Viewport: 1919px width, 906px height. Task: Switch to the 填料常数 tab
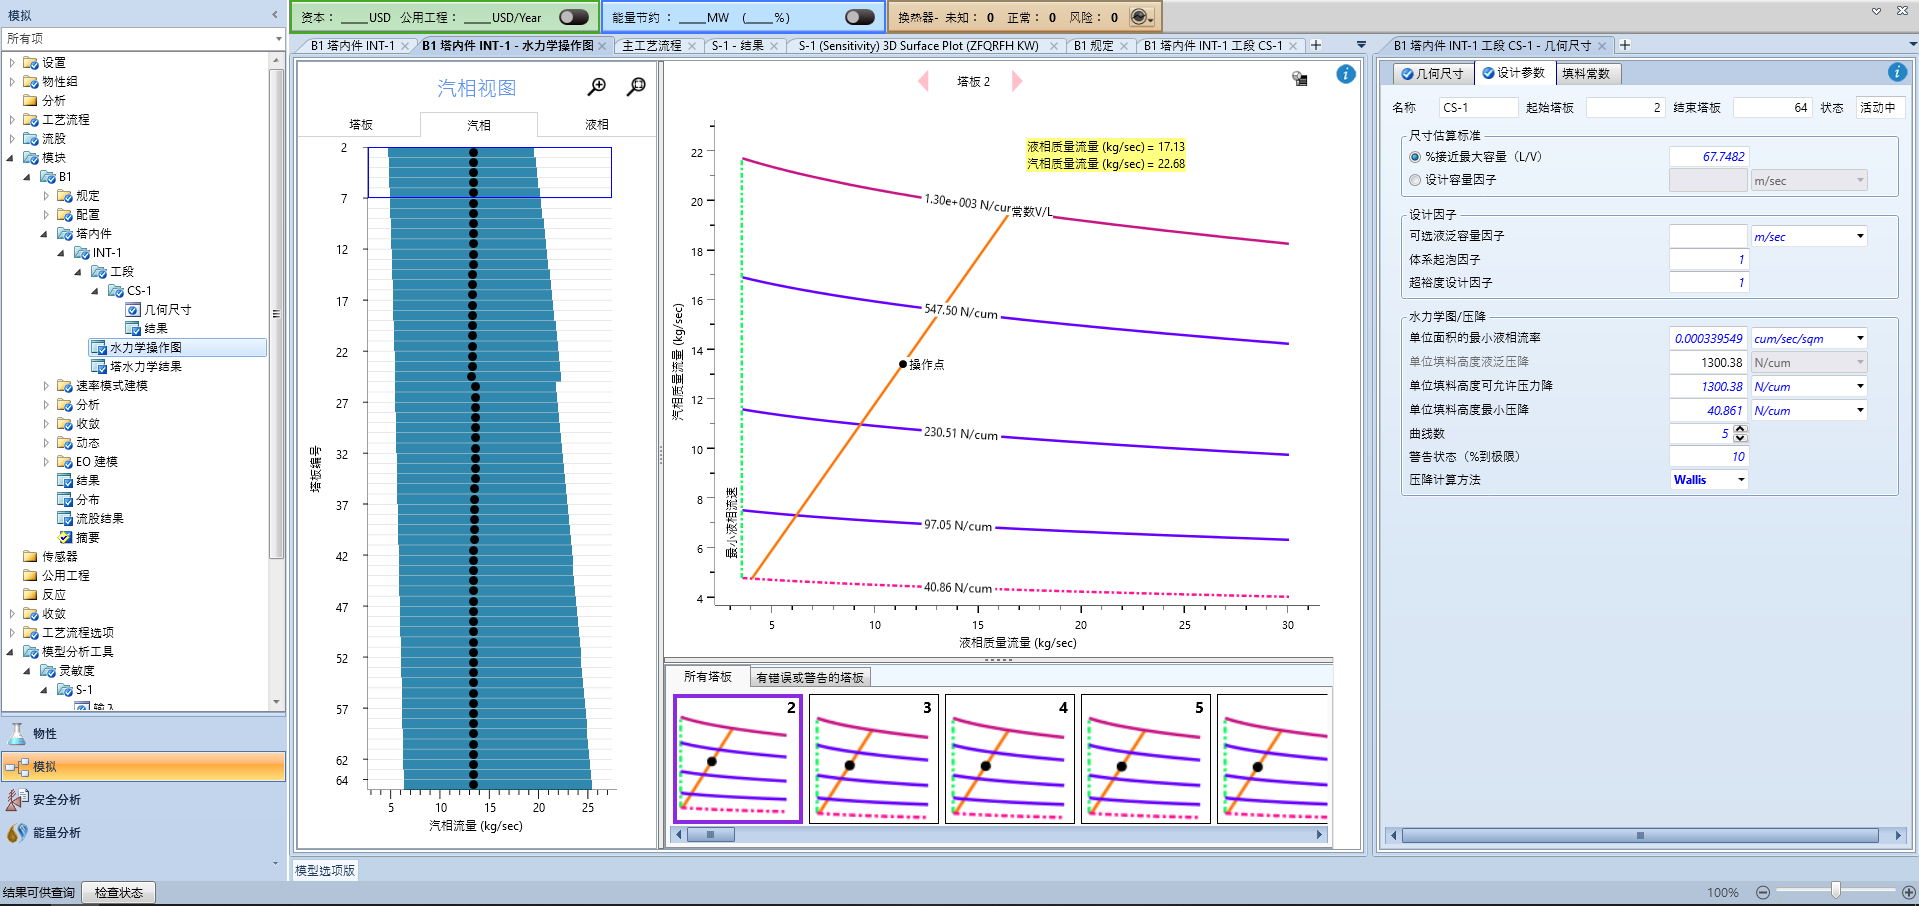[1586, 73]
